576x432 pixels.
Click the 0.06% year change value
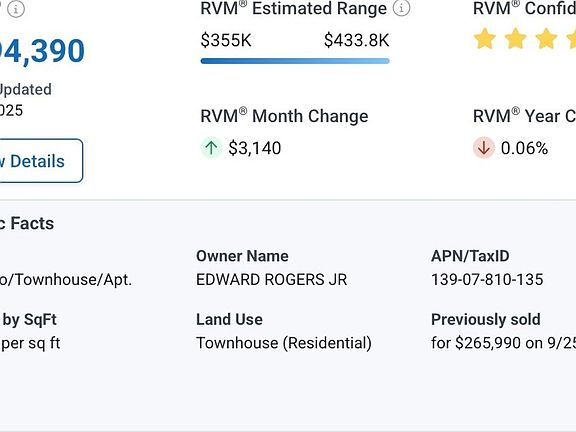click(x=524, y=148)
